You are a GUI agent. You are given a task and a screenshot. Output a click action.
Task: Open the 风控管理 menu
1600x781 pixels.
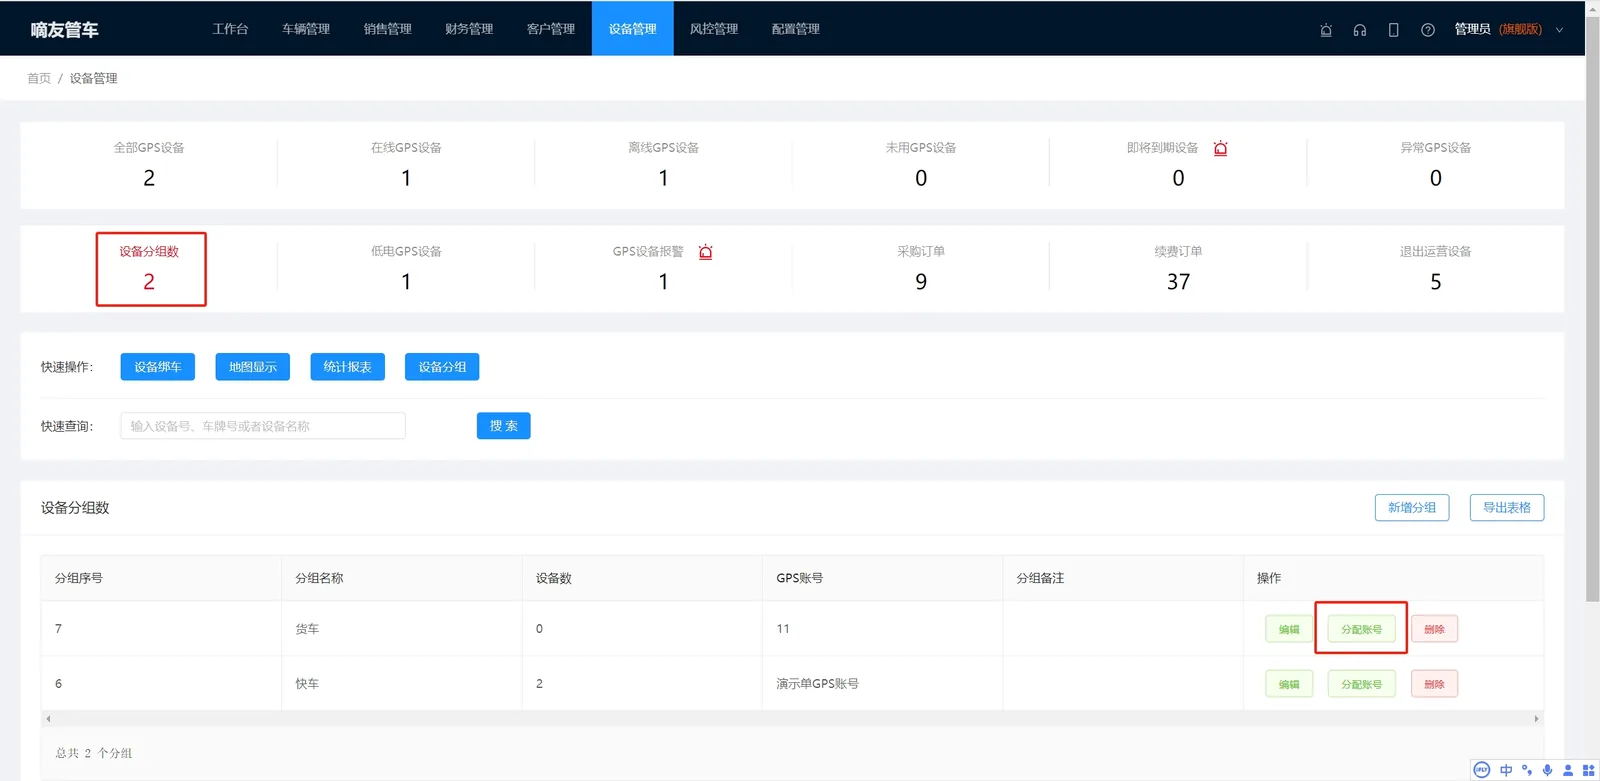[714, 29]
